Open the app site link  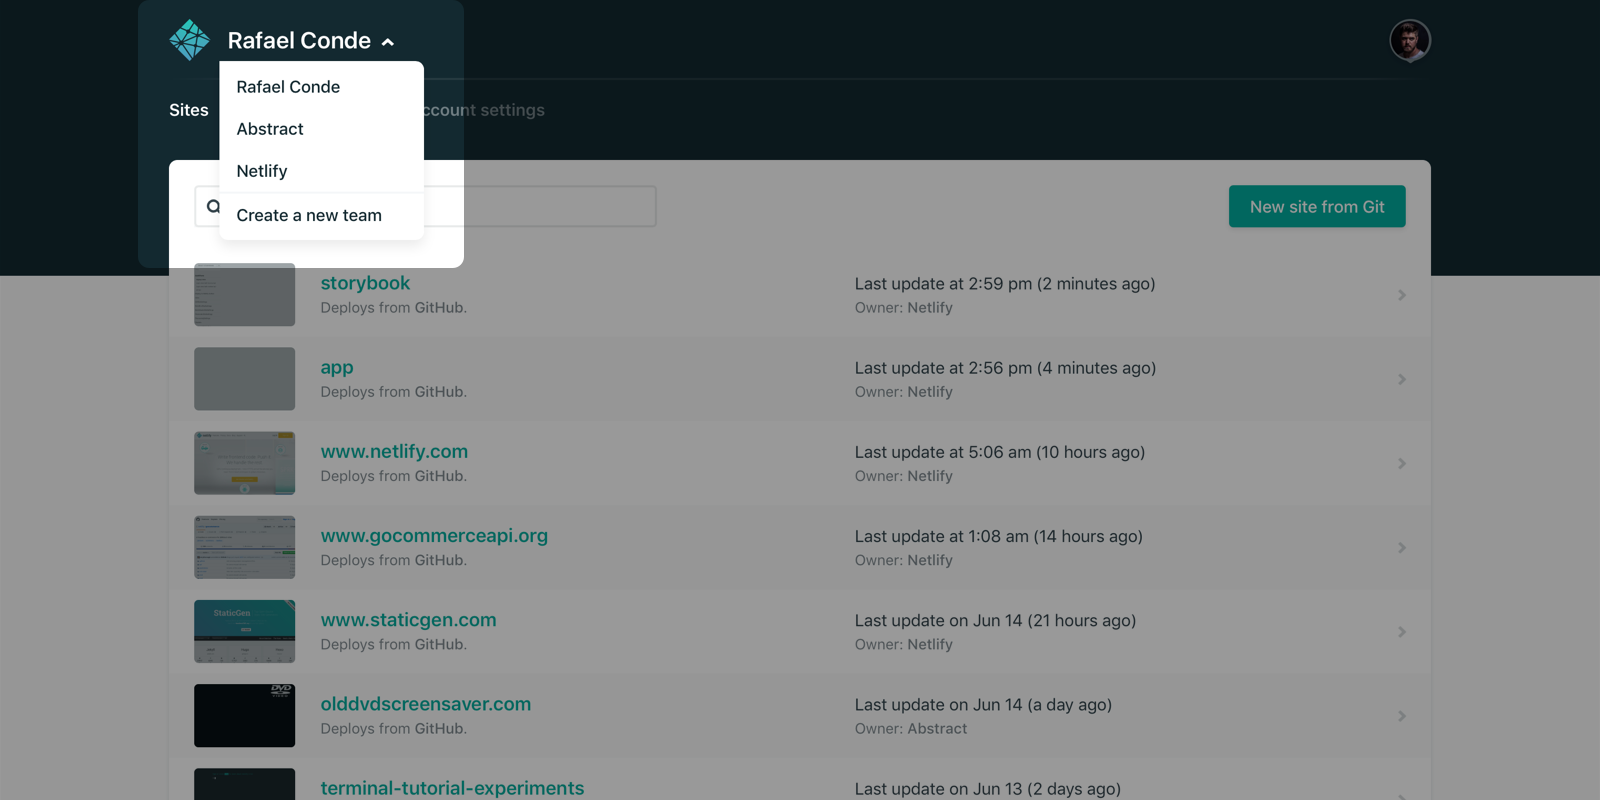[x=337, y=367]
